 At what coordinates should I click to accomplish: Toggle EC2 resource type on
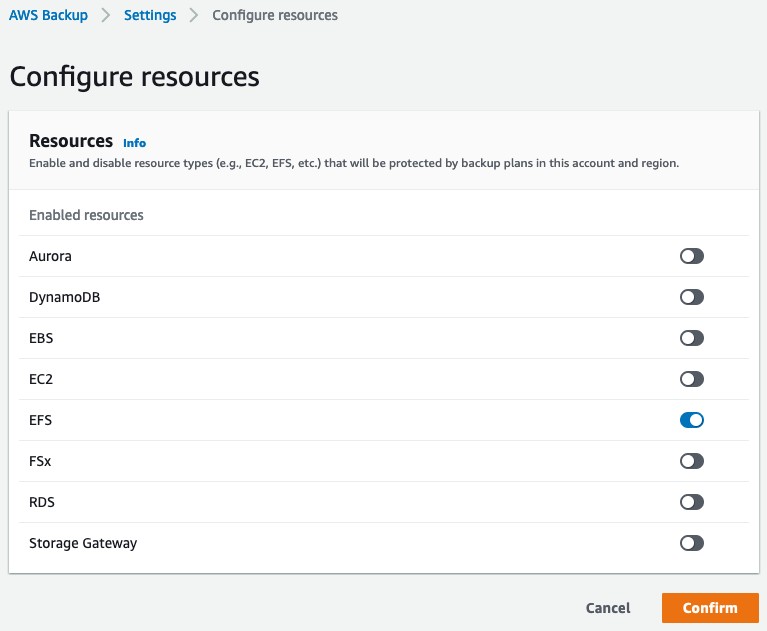point(691,379)
